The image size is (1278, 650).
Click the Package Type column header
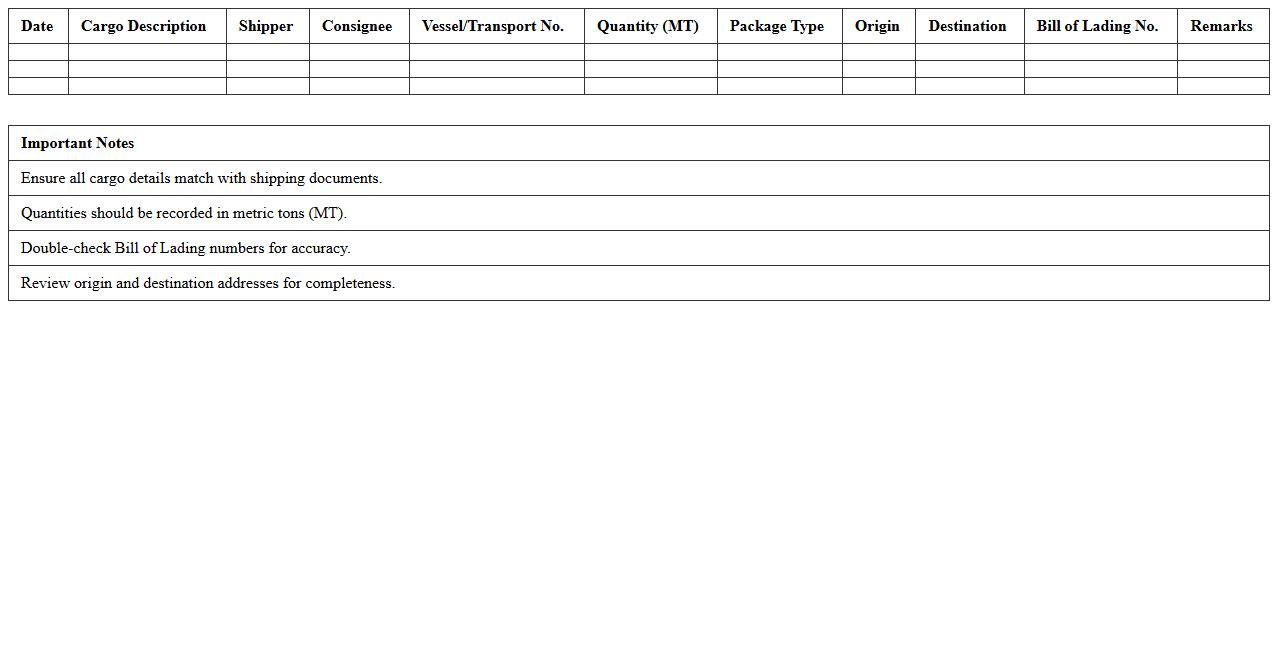(x=777, y=26)
